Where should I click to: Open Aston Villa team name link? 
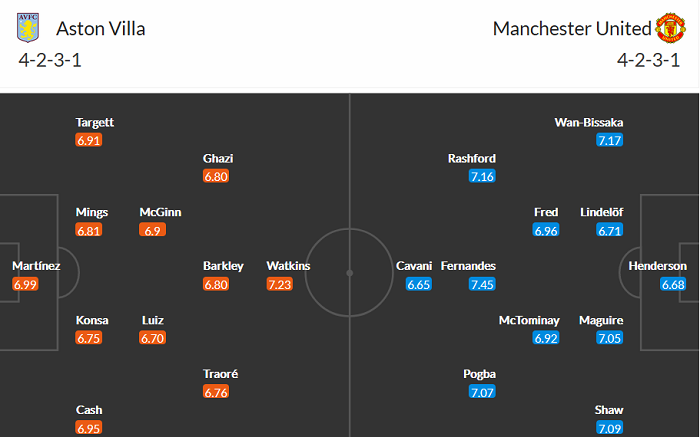coord(101,28)
